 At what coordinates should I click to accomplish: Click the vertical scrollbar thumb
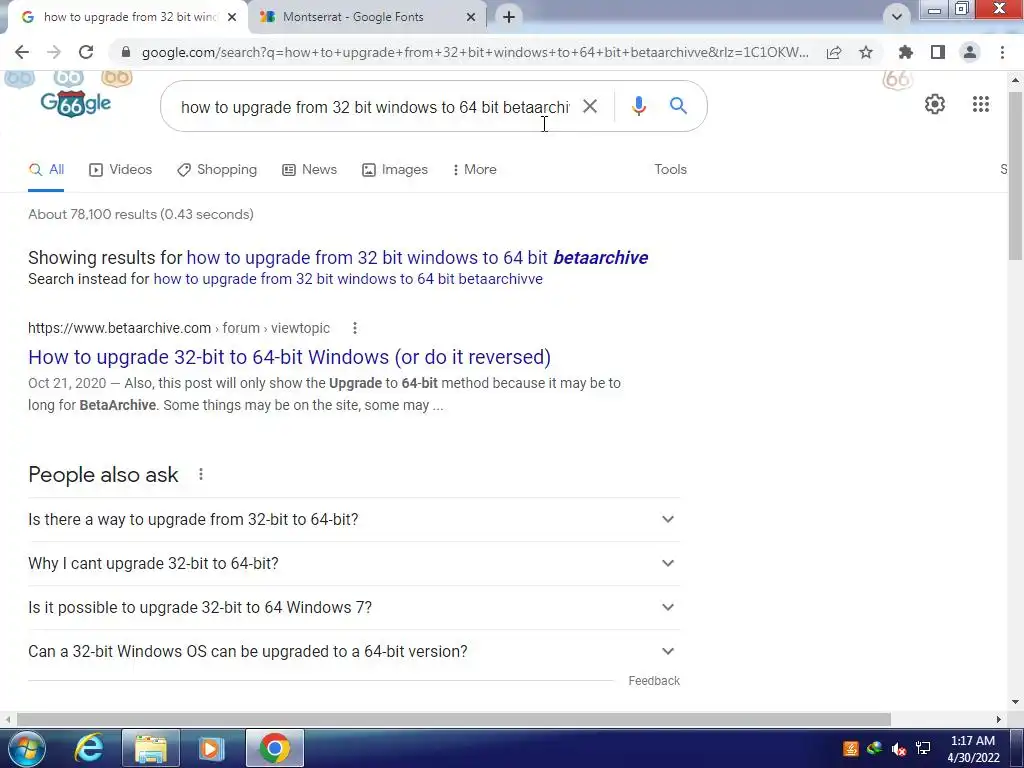coord(1015,176)
